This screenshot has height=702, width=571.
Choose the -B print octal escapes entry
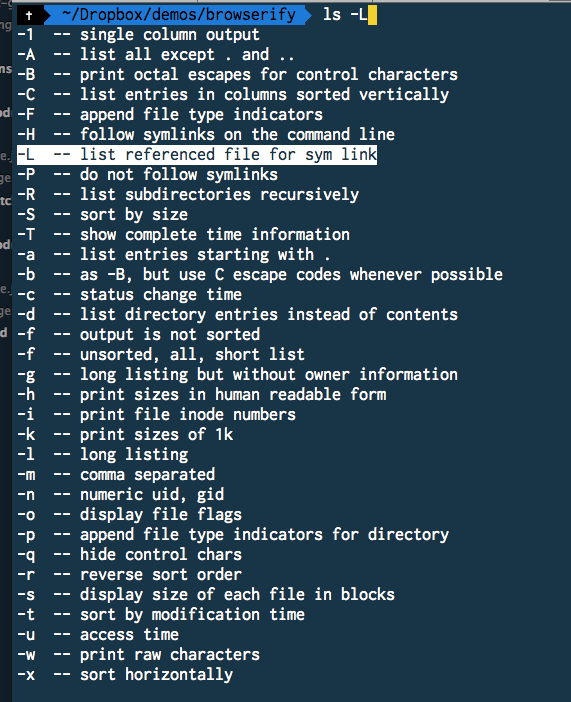pos(237,75)
